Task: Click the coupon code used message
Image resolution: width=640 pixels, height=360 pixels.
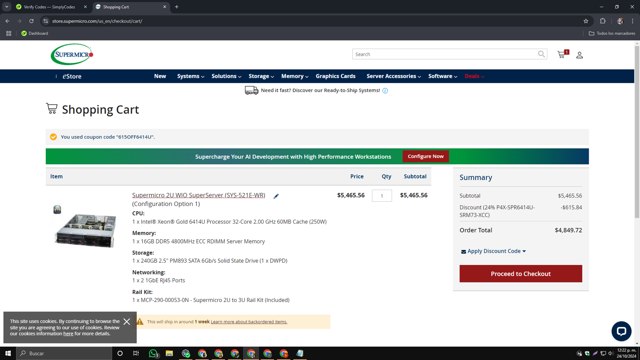Action: click(x=107, y=137)
